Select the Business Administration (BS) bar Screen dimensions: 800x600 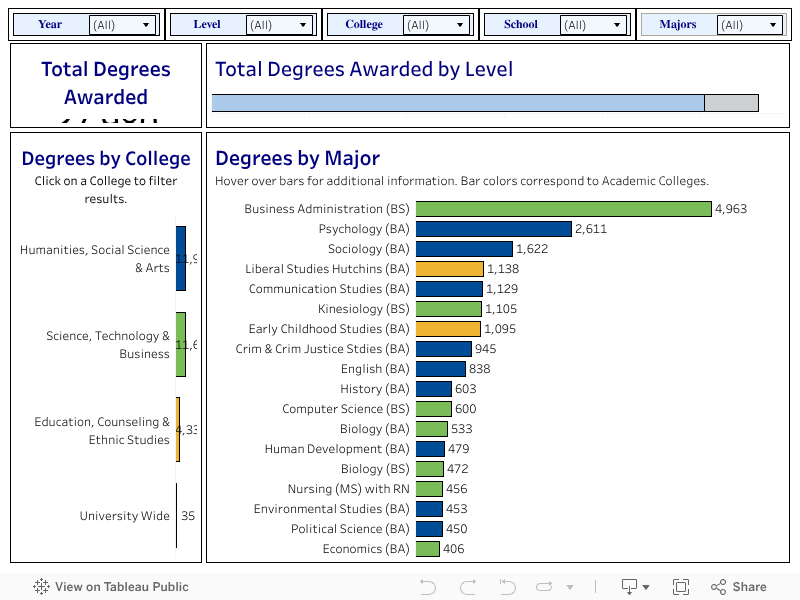[x=563, y=209]
